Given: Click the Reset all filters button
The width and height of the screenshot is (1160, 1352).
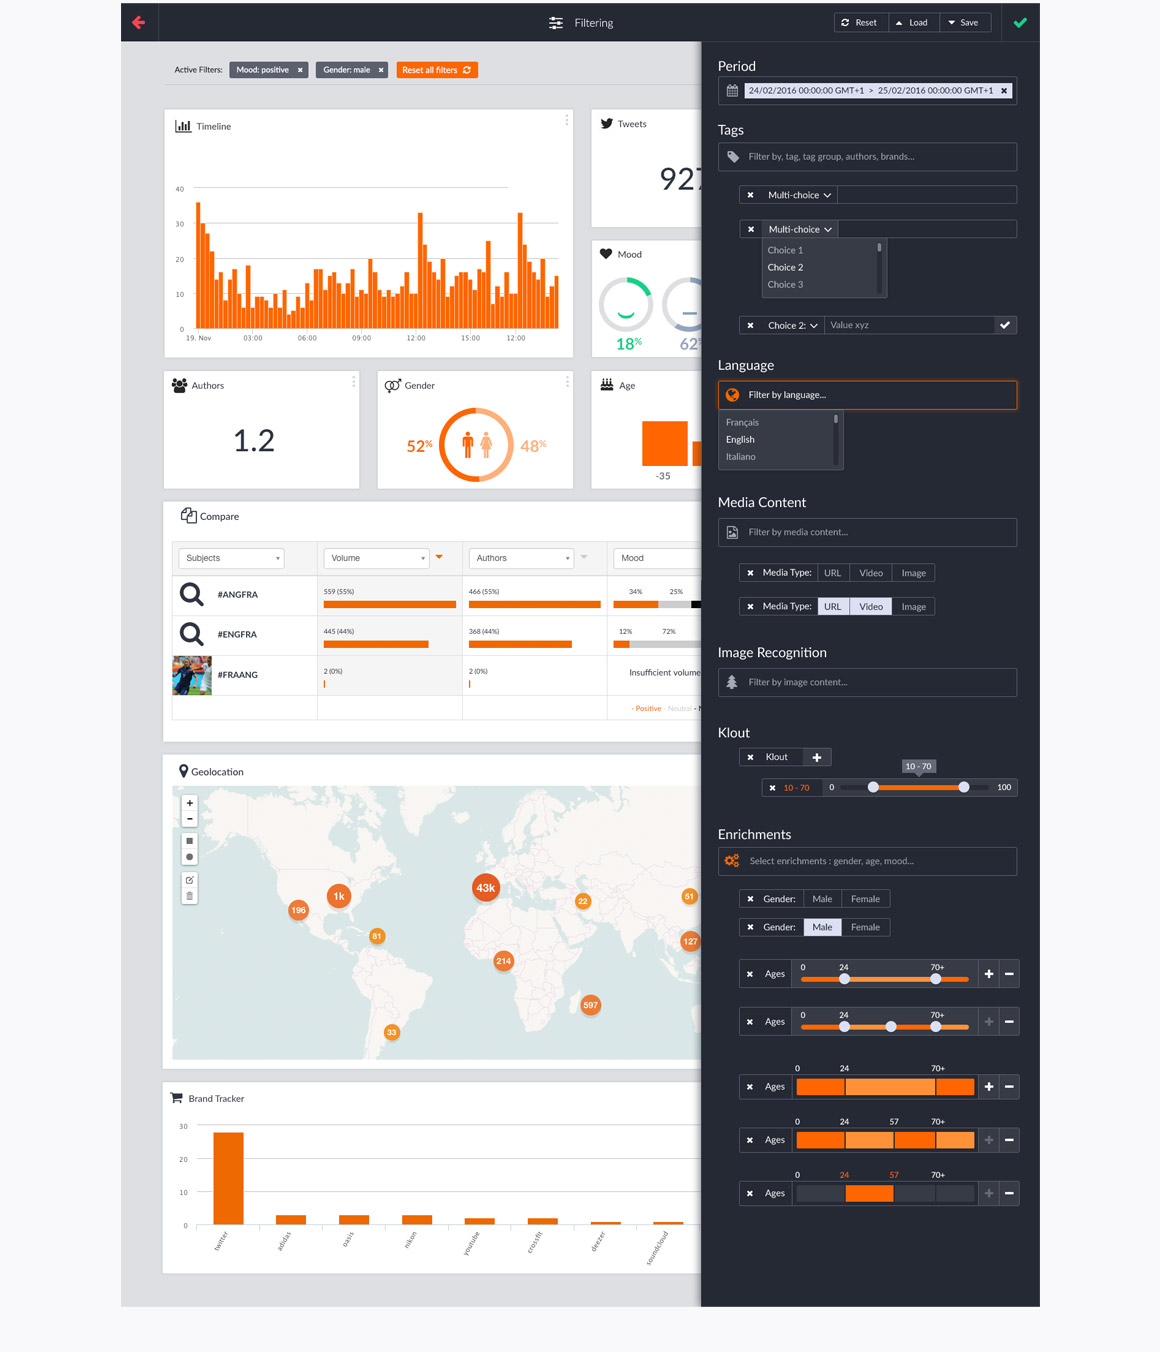Looking at the screenshot, I should (x=437, y=70).
